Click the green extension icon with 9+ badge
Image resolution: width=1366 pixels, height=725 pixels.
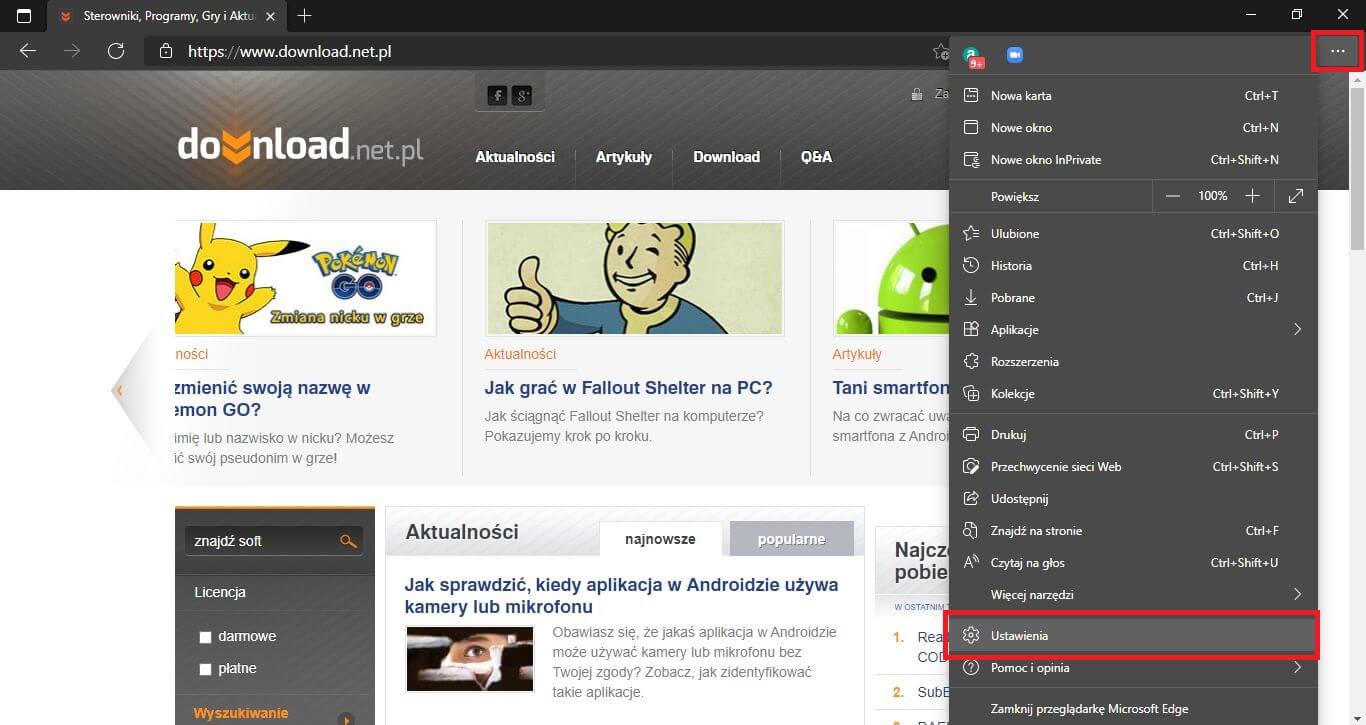(x=973, y=56)
